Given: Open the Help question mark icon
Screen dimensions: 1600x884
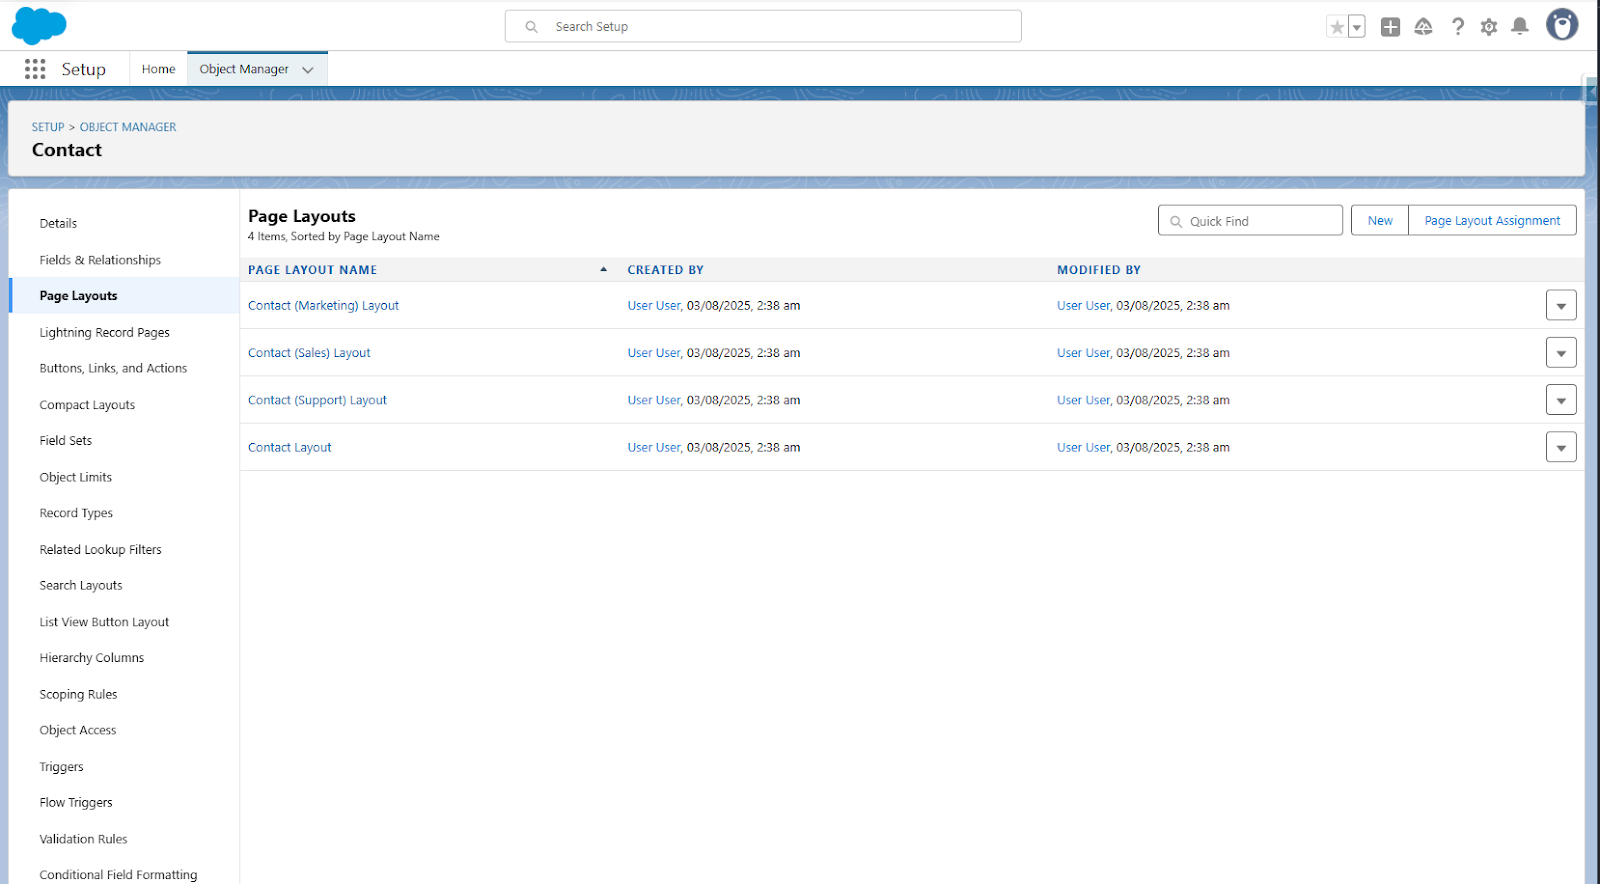Looking at the screenshot, I should click(x=1458, y=27).
